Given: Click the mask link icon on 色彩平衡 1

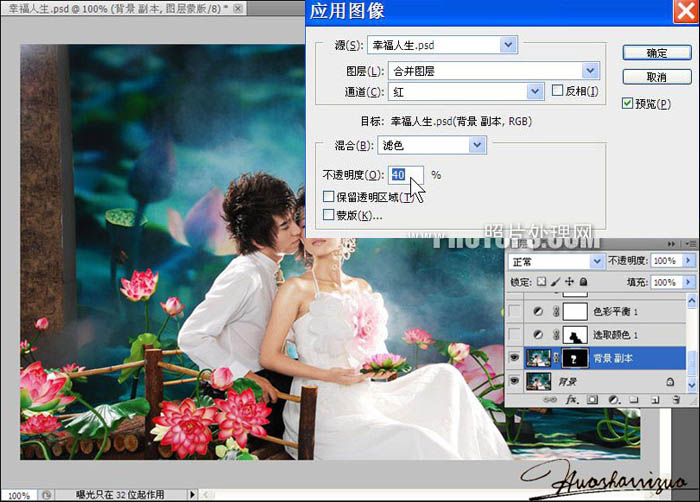Looking at the screenshot, I should point(556,311).
